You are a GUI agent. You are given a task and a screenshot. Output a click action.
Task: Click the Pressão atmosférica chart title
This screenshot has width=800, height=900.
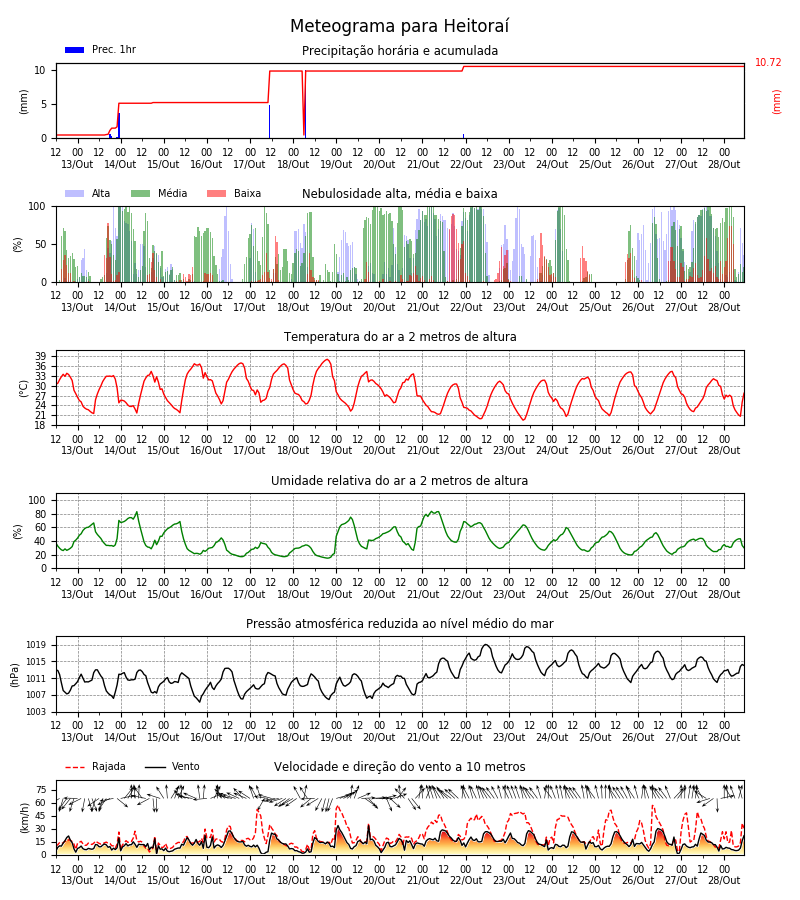(x=399, y=623)
